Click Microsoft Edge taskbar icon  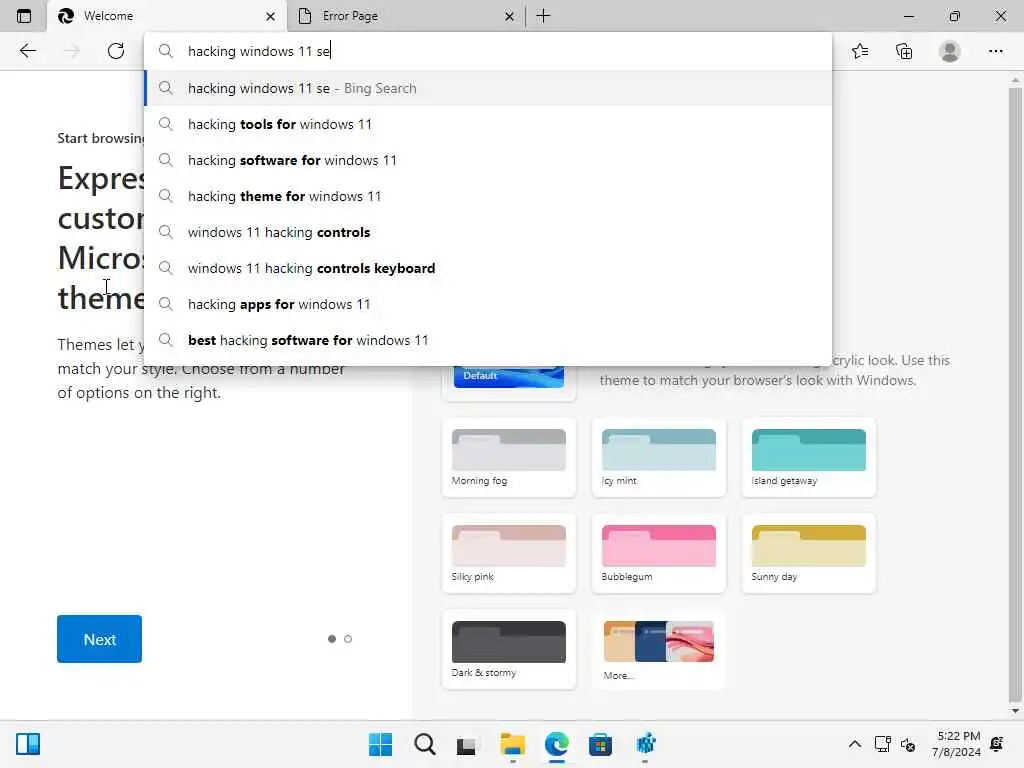click(556, 744)
